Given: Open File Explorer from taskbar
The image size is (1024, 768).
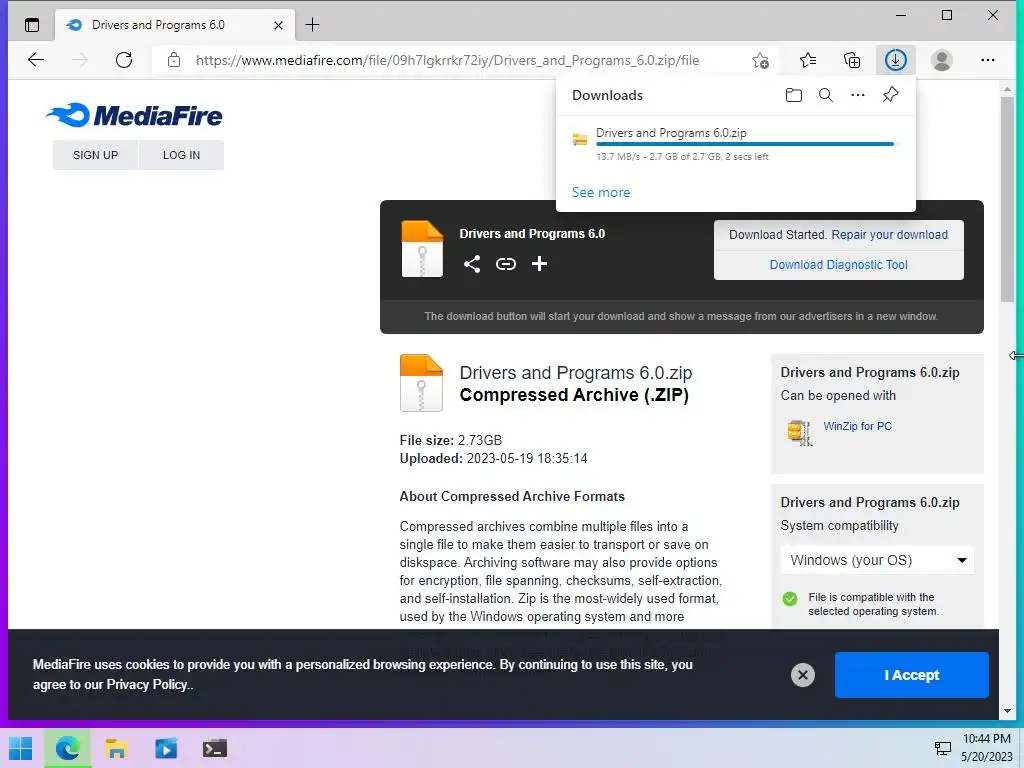Looking at the screenshot, I should tap(116, 748).
